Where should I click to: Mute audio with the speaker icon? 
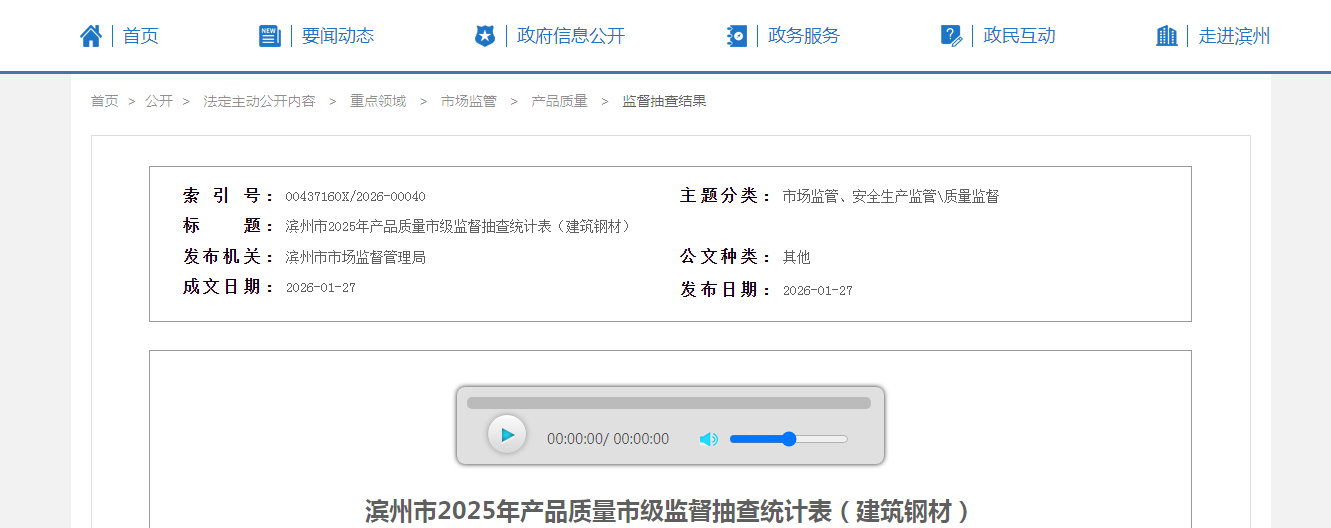click(x=708, y=439)
